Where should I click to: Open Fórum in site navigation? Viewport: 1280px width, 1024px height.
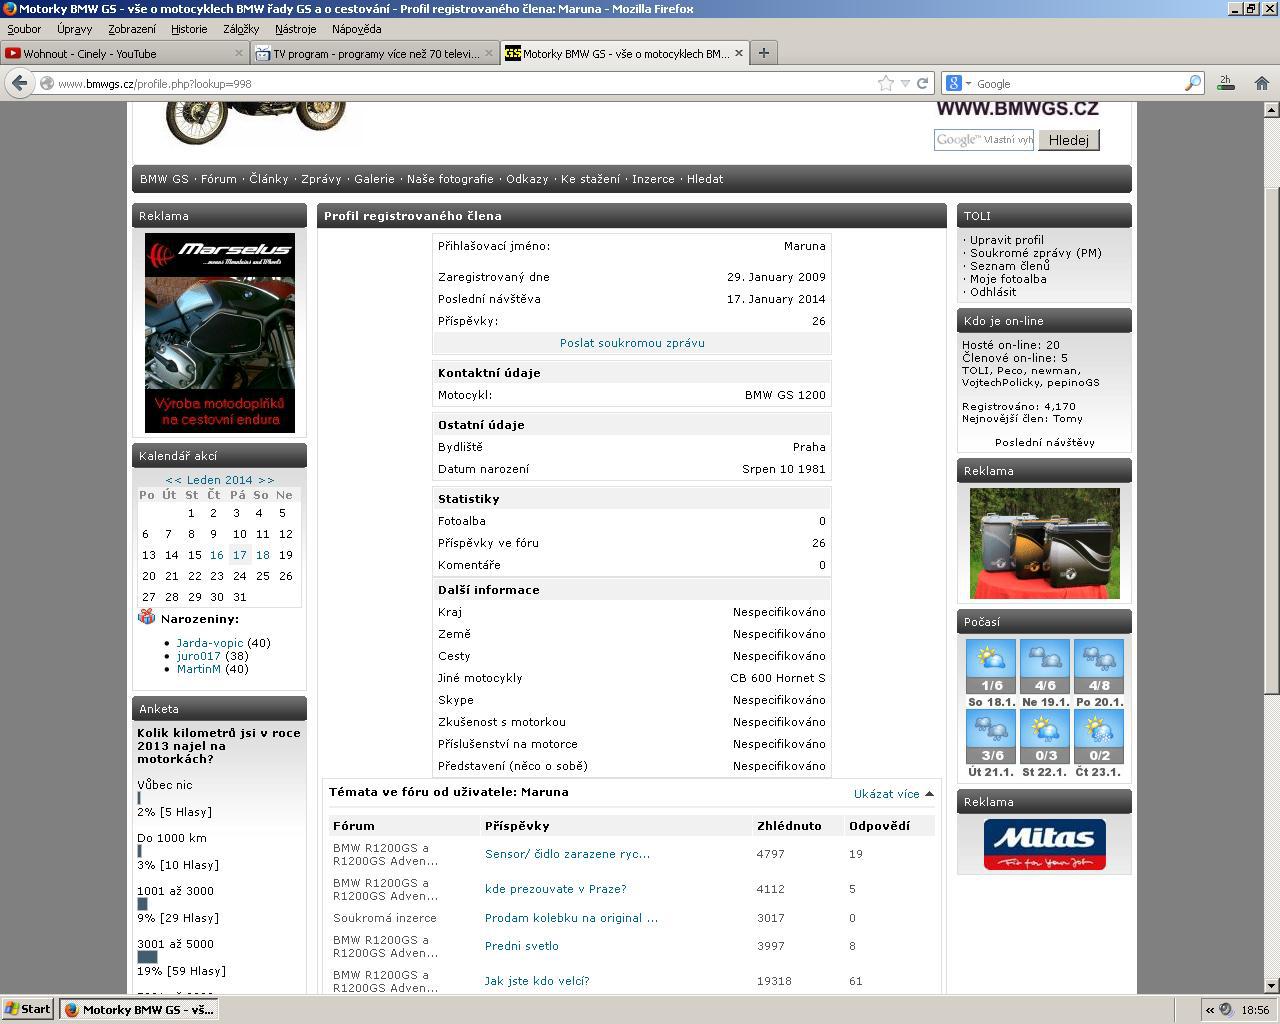click(x=219, y=179)
